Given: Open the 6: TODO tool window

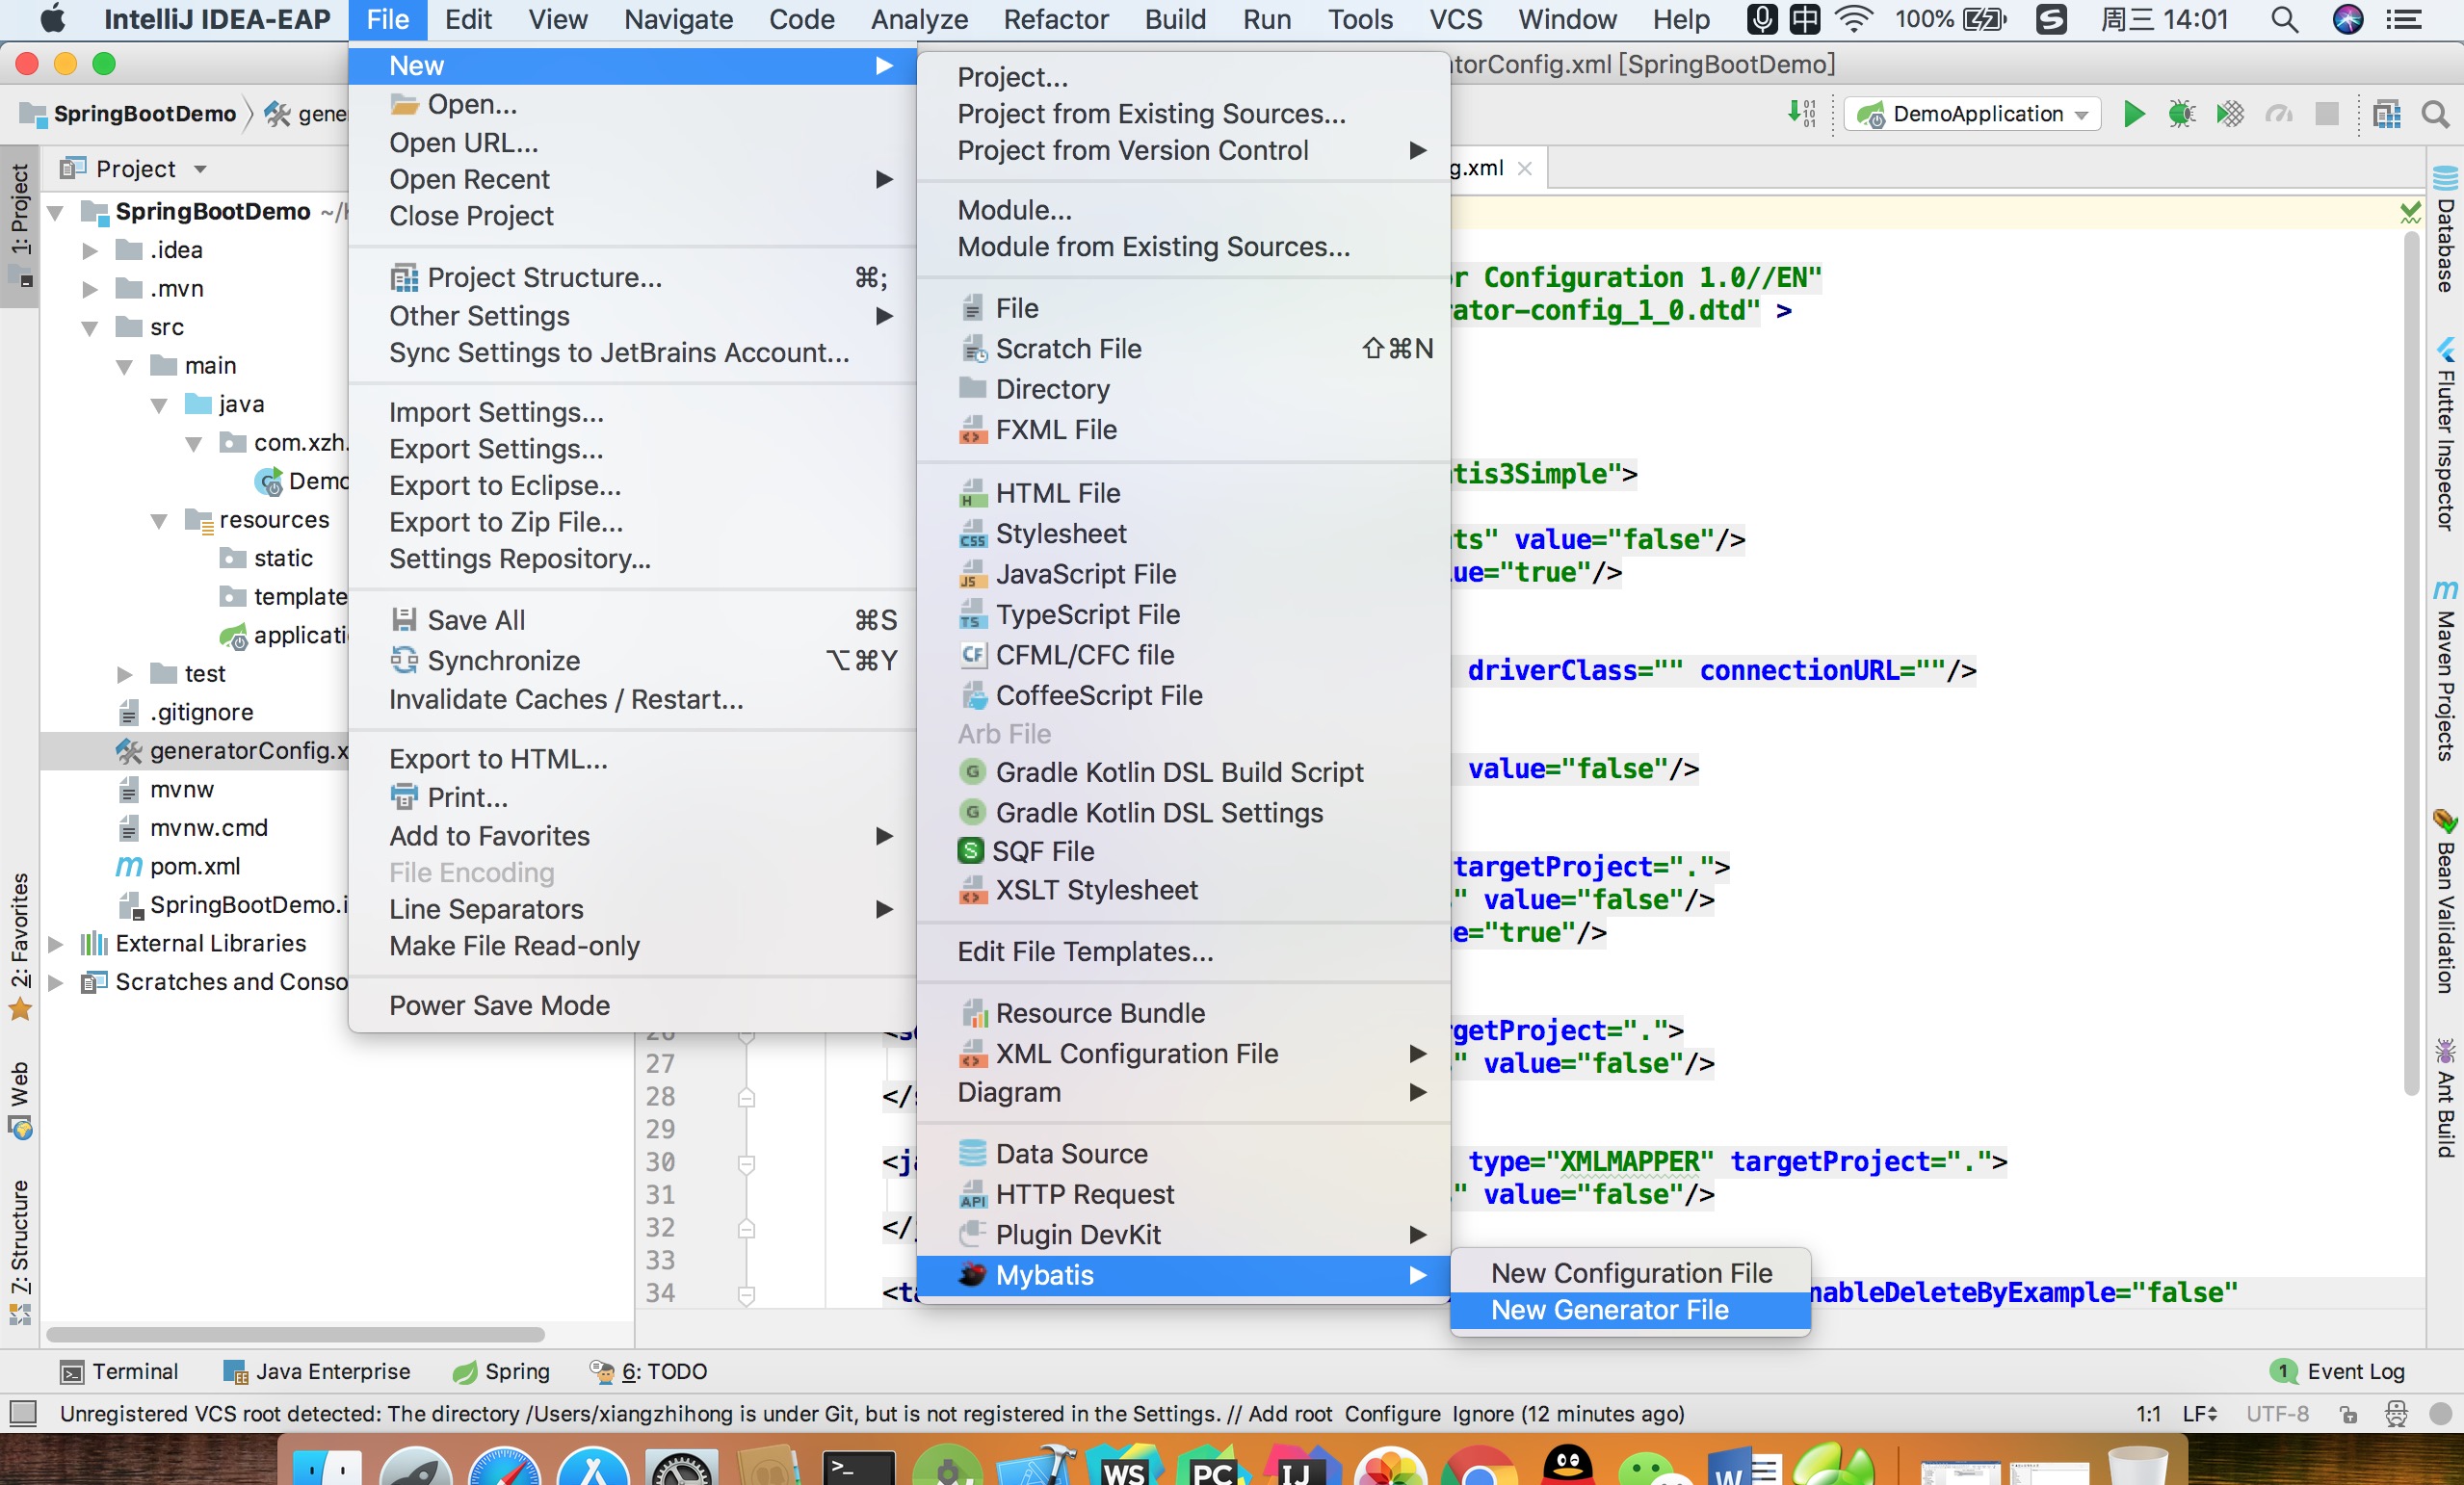Looking at the screenshot, I should pyautogui.click(x=648, y=1371).
